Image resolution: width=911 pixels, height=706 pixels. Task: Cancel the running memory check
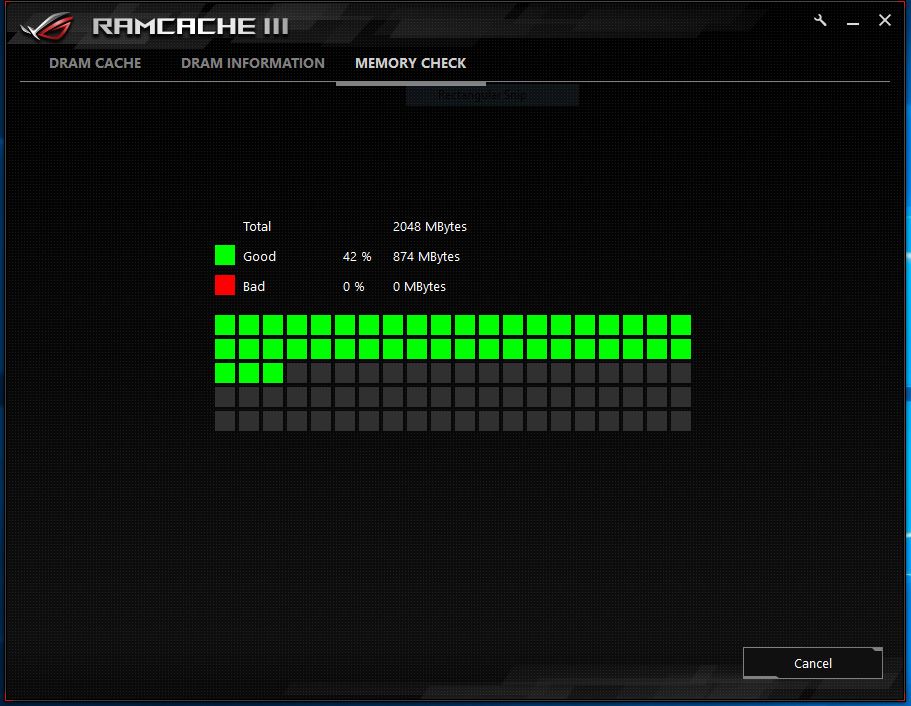[x=813, y=663]
